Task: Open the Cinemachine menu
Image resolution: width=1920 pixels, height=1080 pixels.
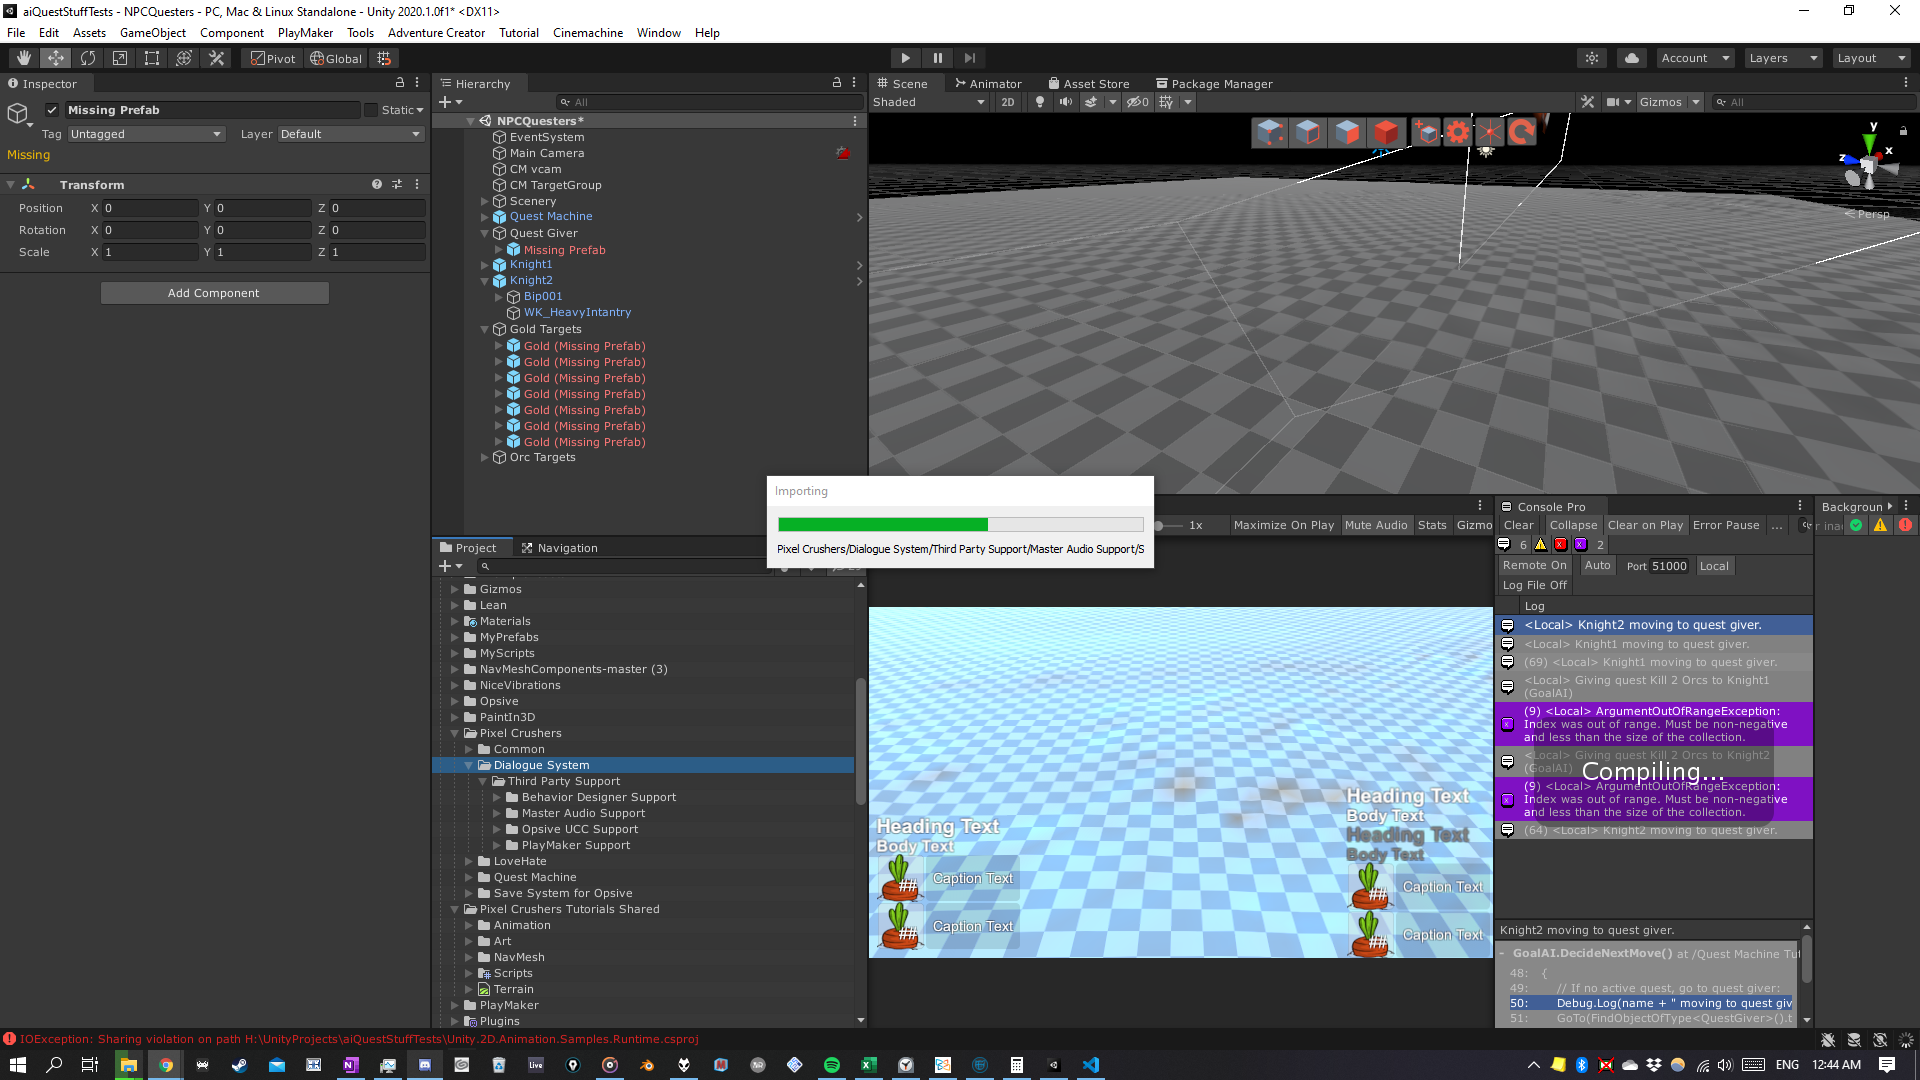Action: [x=588, y=32]
